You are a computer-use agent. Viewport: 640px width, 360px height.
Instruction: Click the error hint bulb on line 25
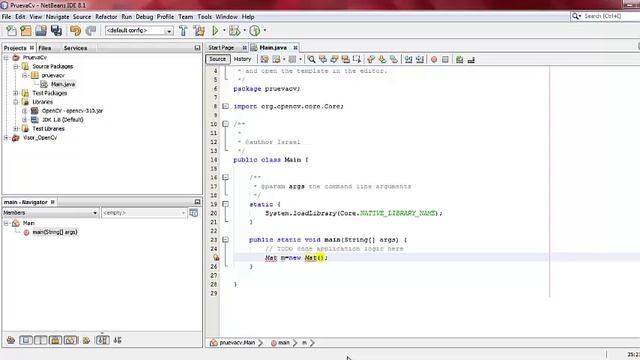click(x=216, y=258)
